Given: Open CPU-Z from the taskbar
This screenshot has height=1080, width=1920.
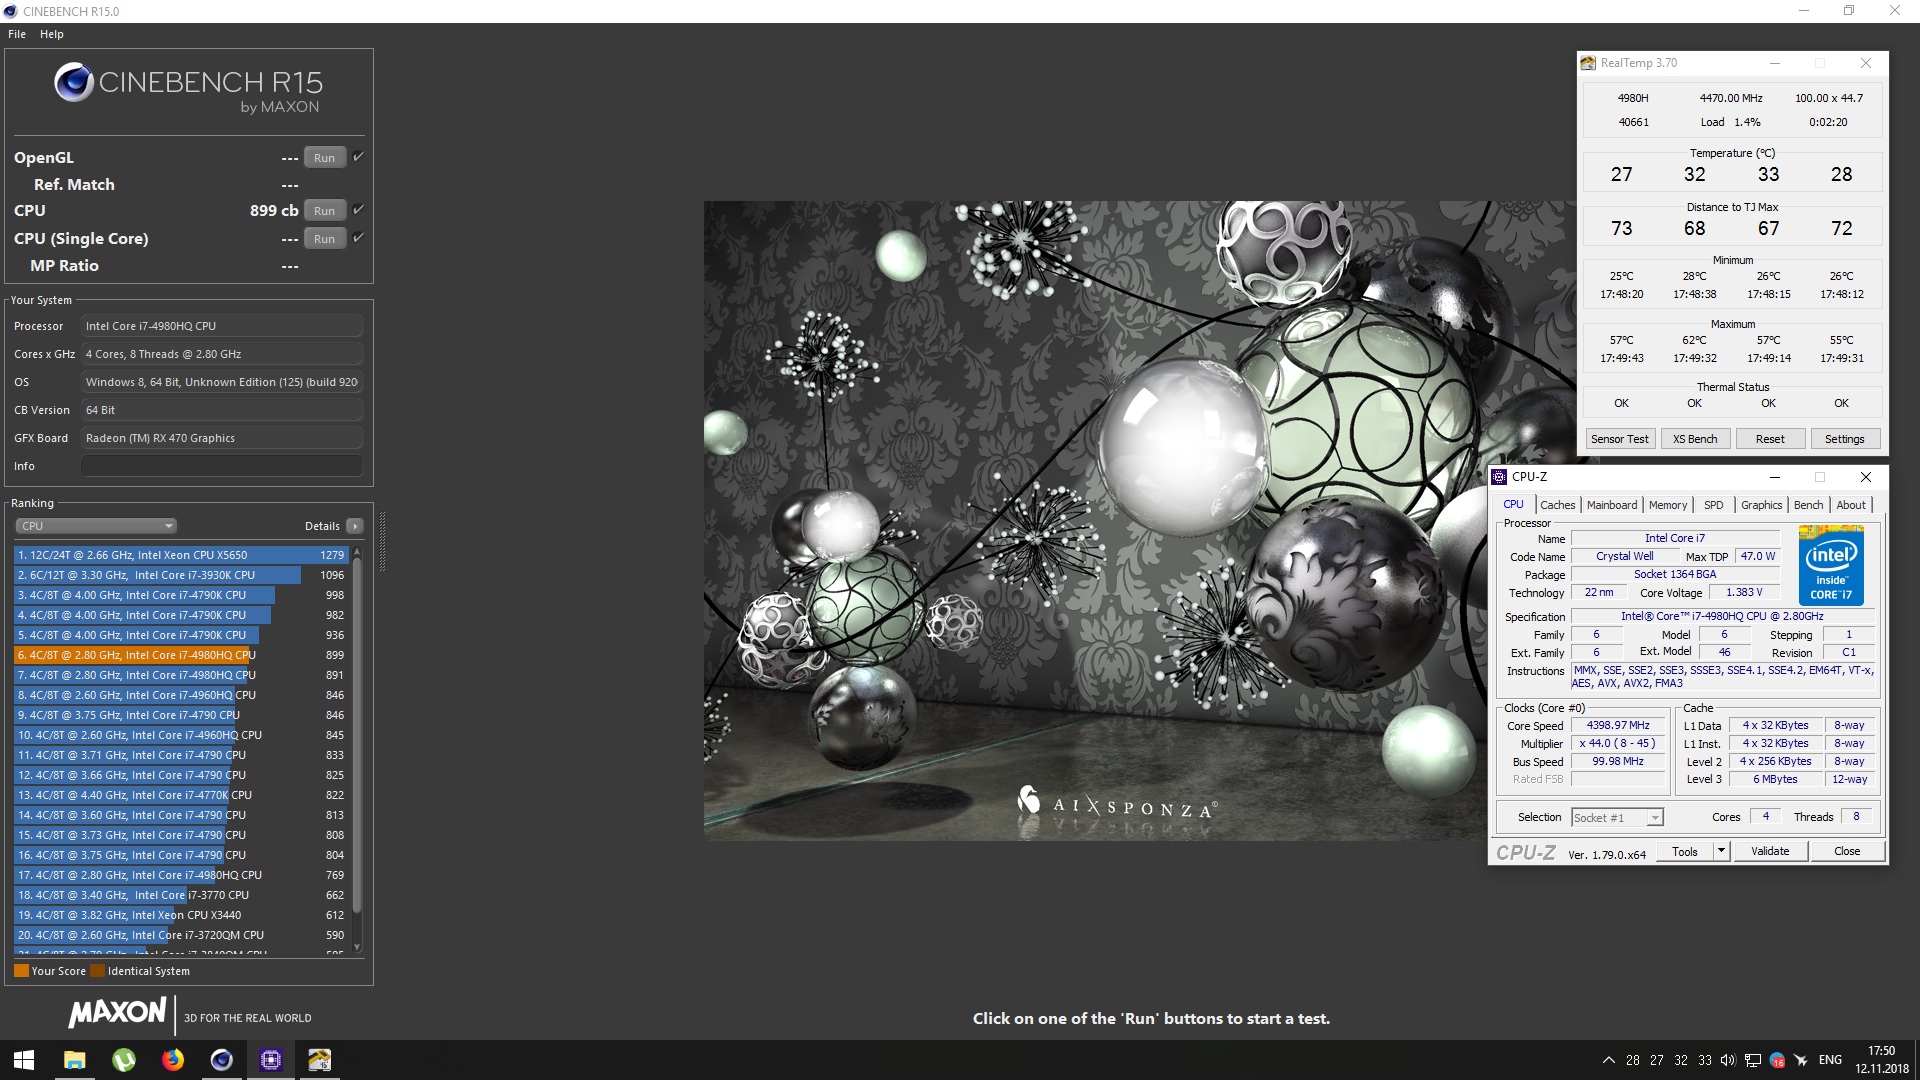Looking at the screenshot, I should coord(271,1060).
